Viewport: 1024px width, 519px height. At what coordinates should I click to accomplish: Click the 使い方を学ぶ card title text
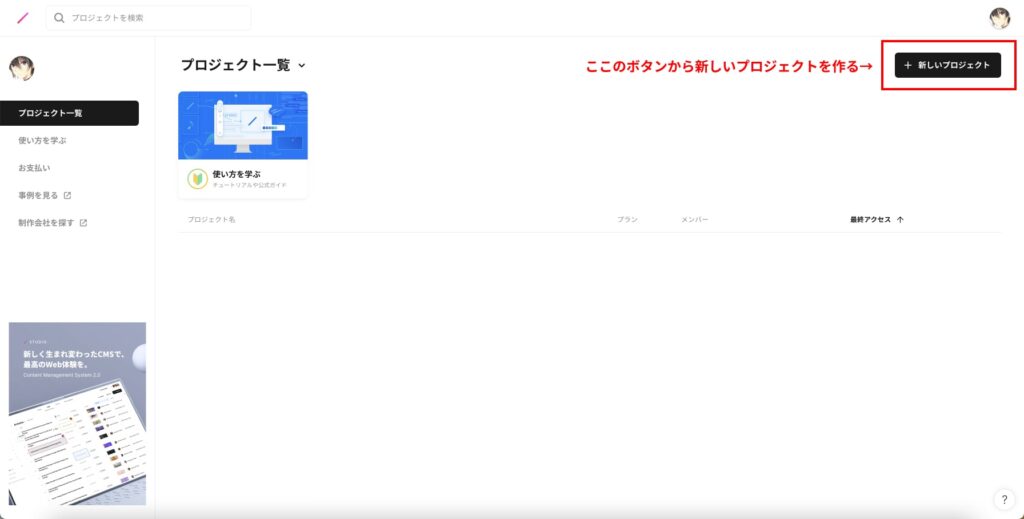236,174
